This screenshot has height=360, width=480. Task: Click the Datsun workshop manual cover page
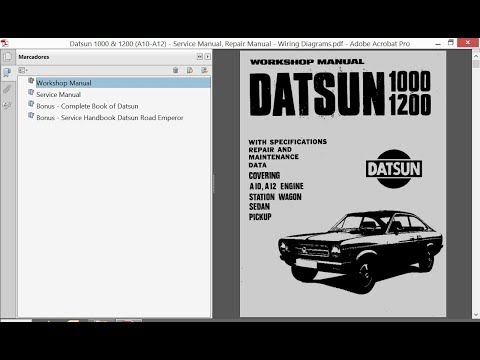343,184
